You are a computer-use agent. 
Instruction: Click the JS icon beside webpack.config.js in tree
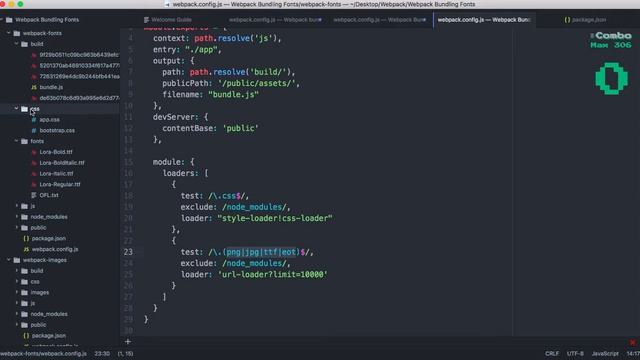[x=26, y=249]
